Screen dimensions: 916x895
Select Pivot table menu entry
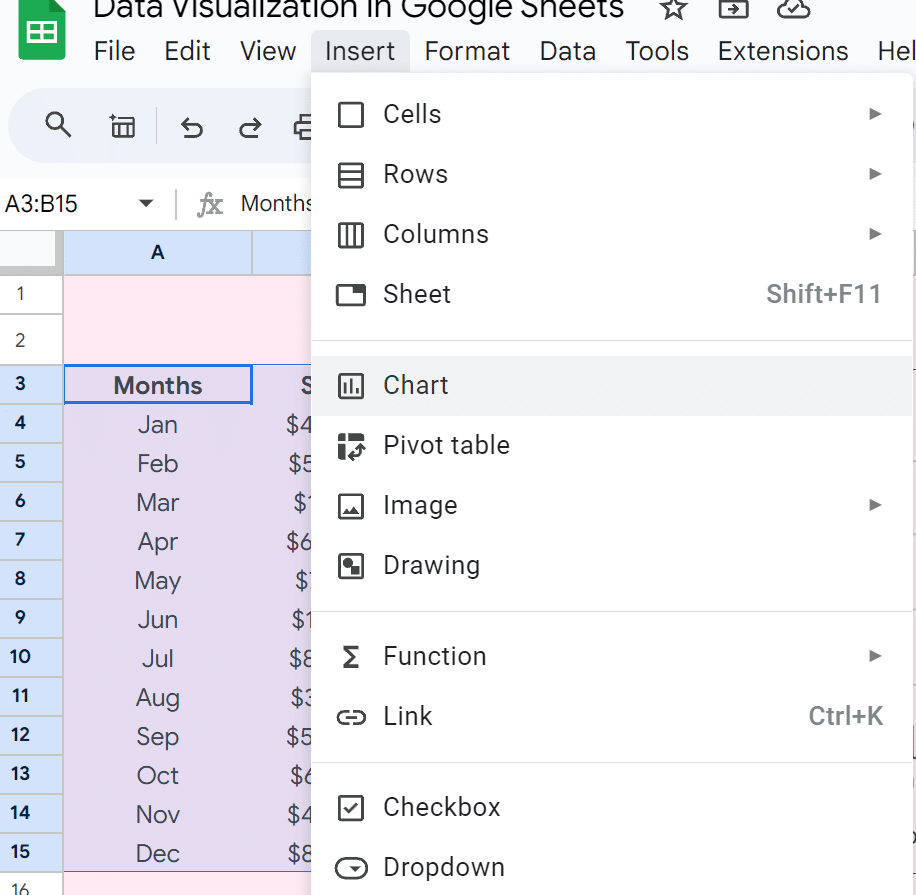[x=612, y=446]
